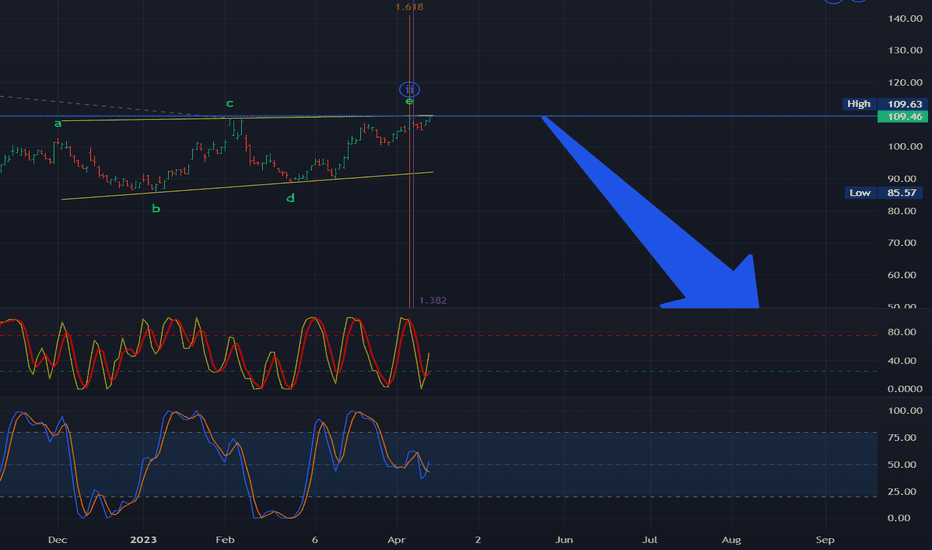Click the Feb label on time axis
The width and height of the screenshot is (932, 550).
[225, 540]
